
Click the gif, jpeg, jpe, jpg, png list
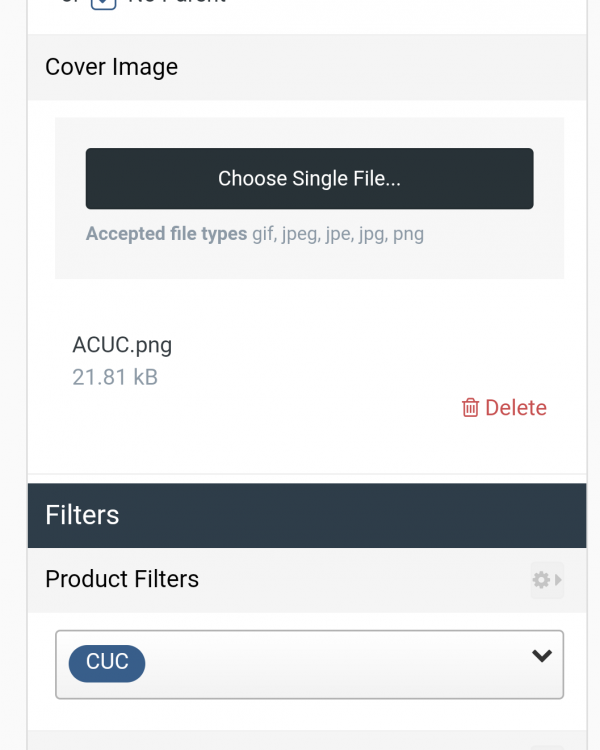[338, 234]
